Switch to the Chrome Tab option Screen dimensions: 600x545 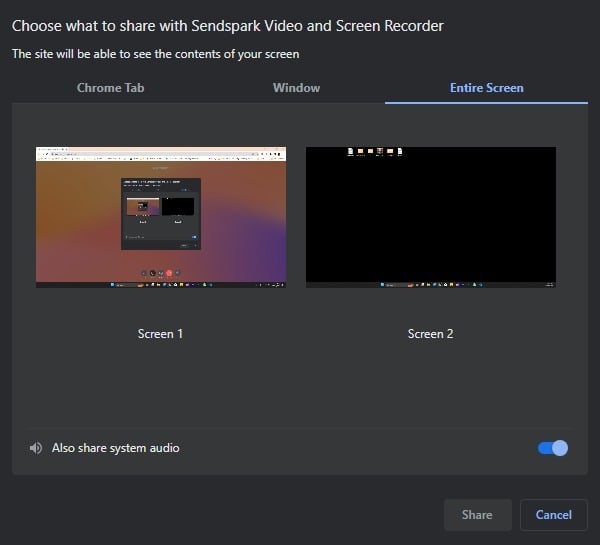click(111, 88)
